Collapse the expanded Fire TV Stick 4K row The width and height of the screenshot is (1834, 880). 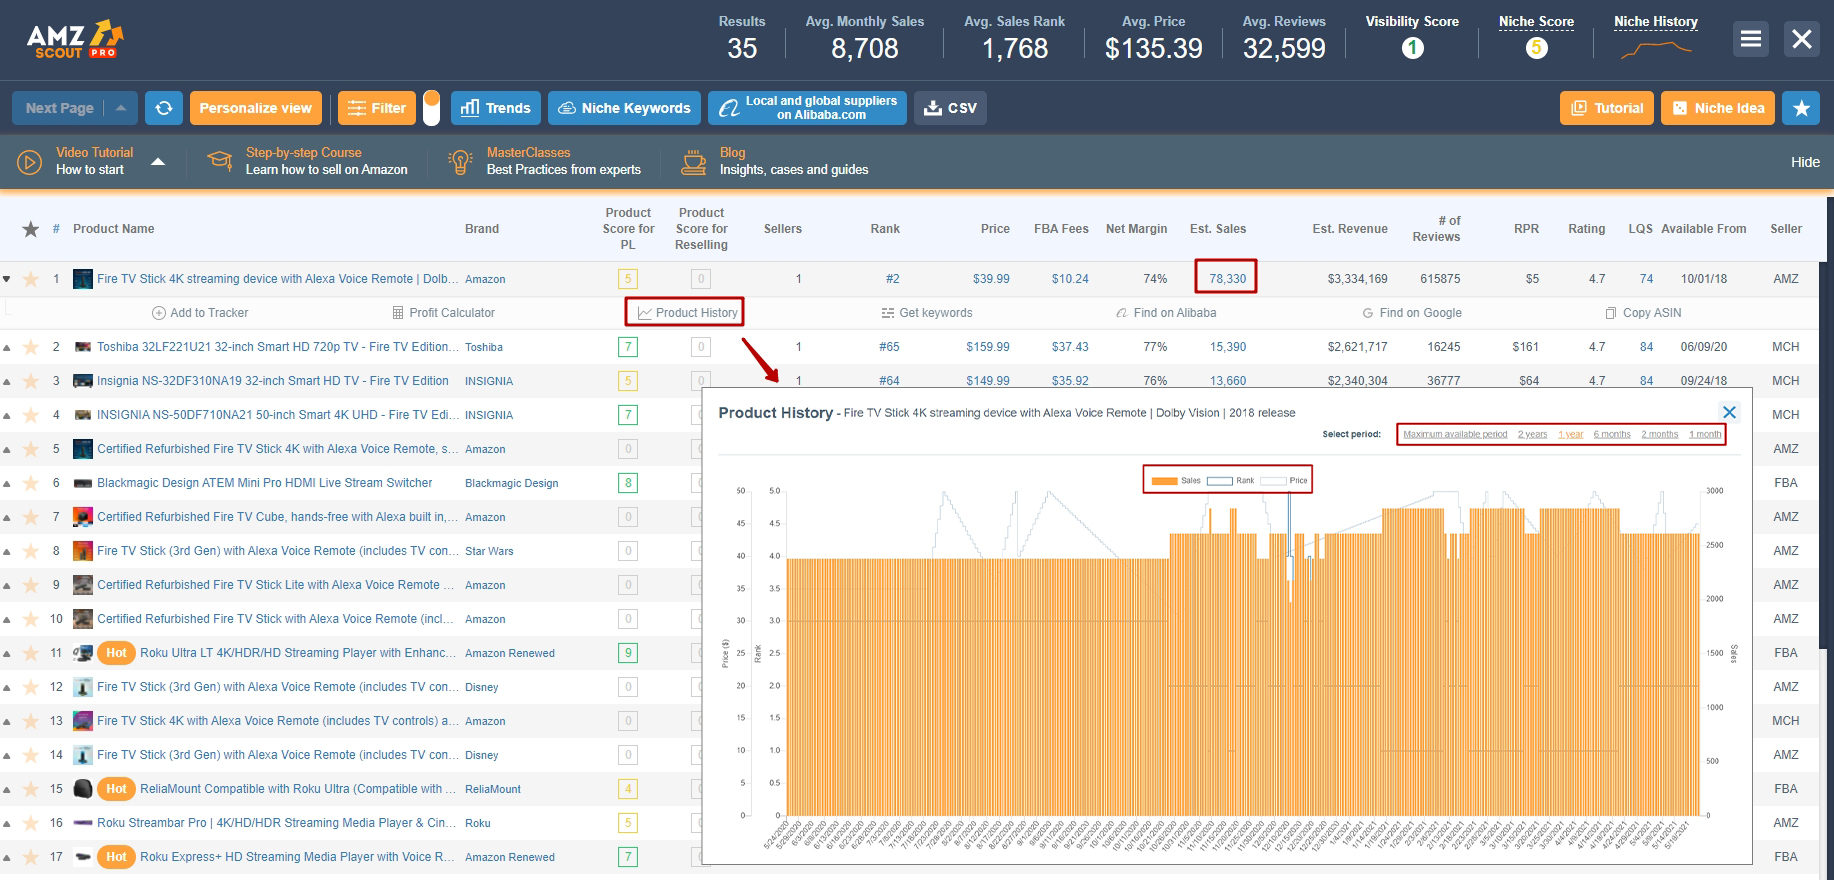pos(7,279)
